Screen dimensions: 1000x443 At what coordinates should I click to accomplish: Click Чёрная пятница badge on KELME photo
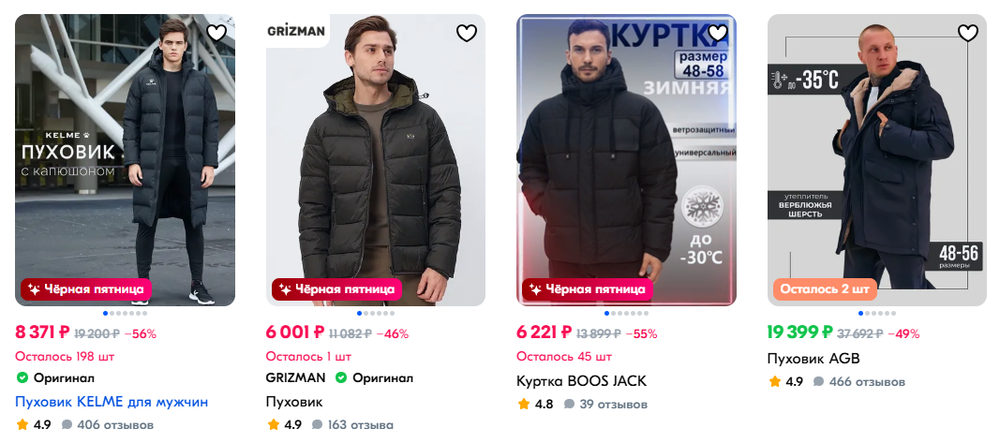(86, 289)
